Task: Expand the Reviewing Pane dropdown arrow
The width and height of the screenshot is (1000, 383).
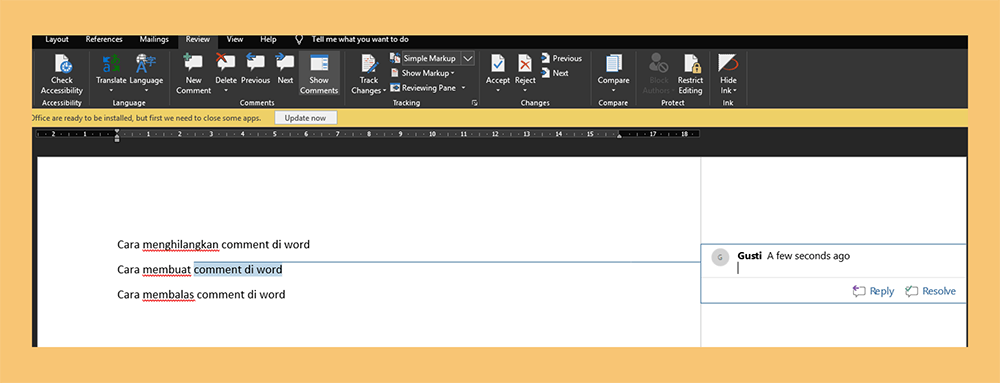Action: click(464, 88)
